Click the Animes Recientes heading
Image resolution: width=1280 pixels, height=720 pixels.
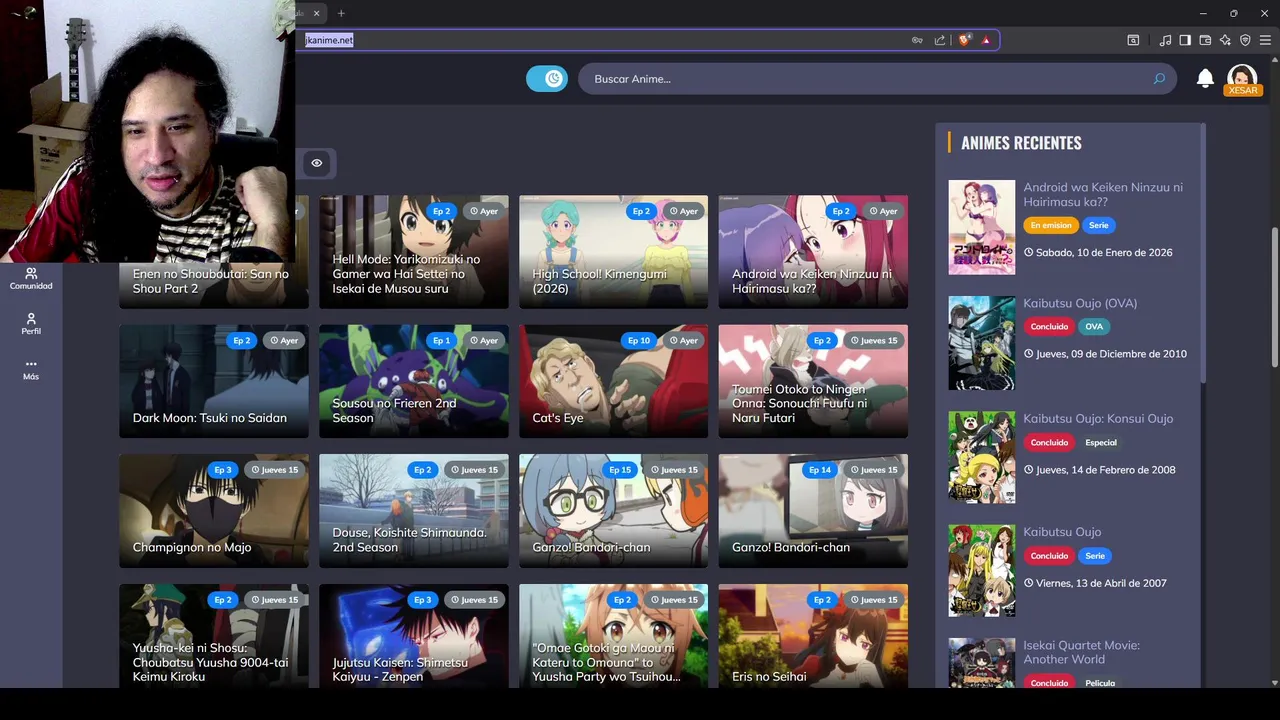pos(1021,143)
